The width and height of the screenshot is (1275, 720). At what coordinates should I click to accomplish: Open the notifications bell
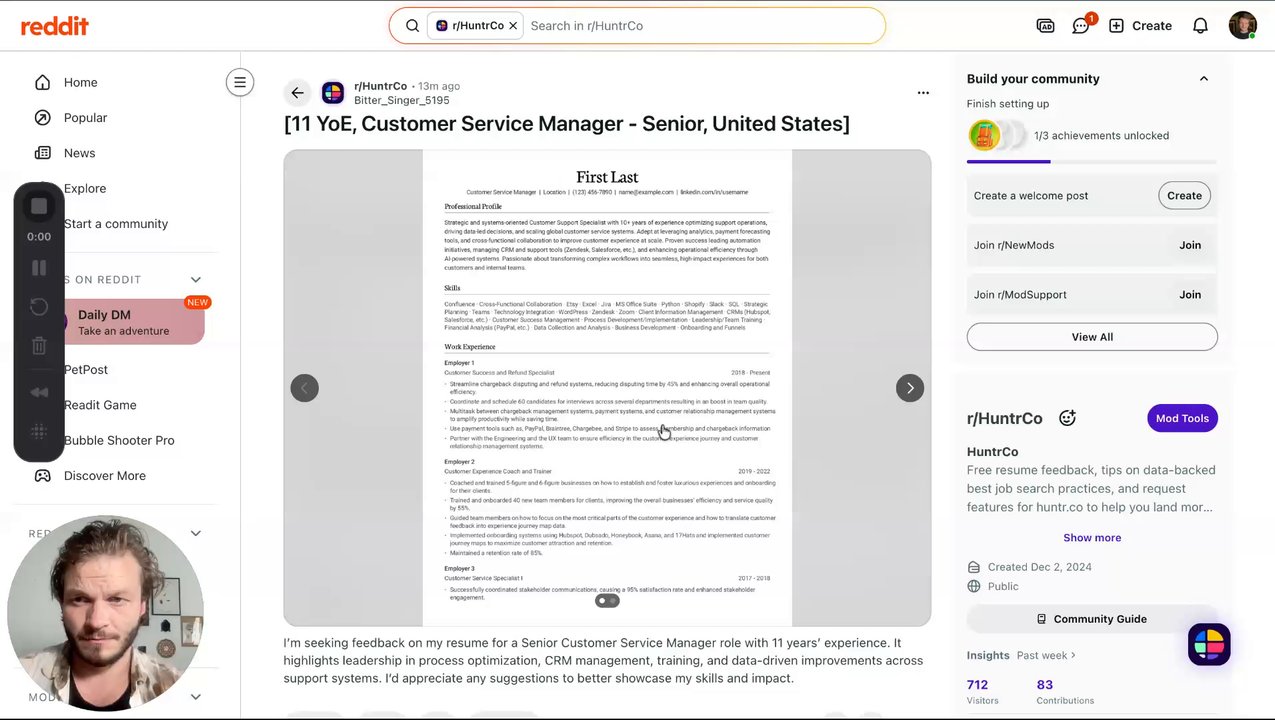[1200, 26]
